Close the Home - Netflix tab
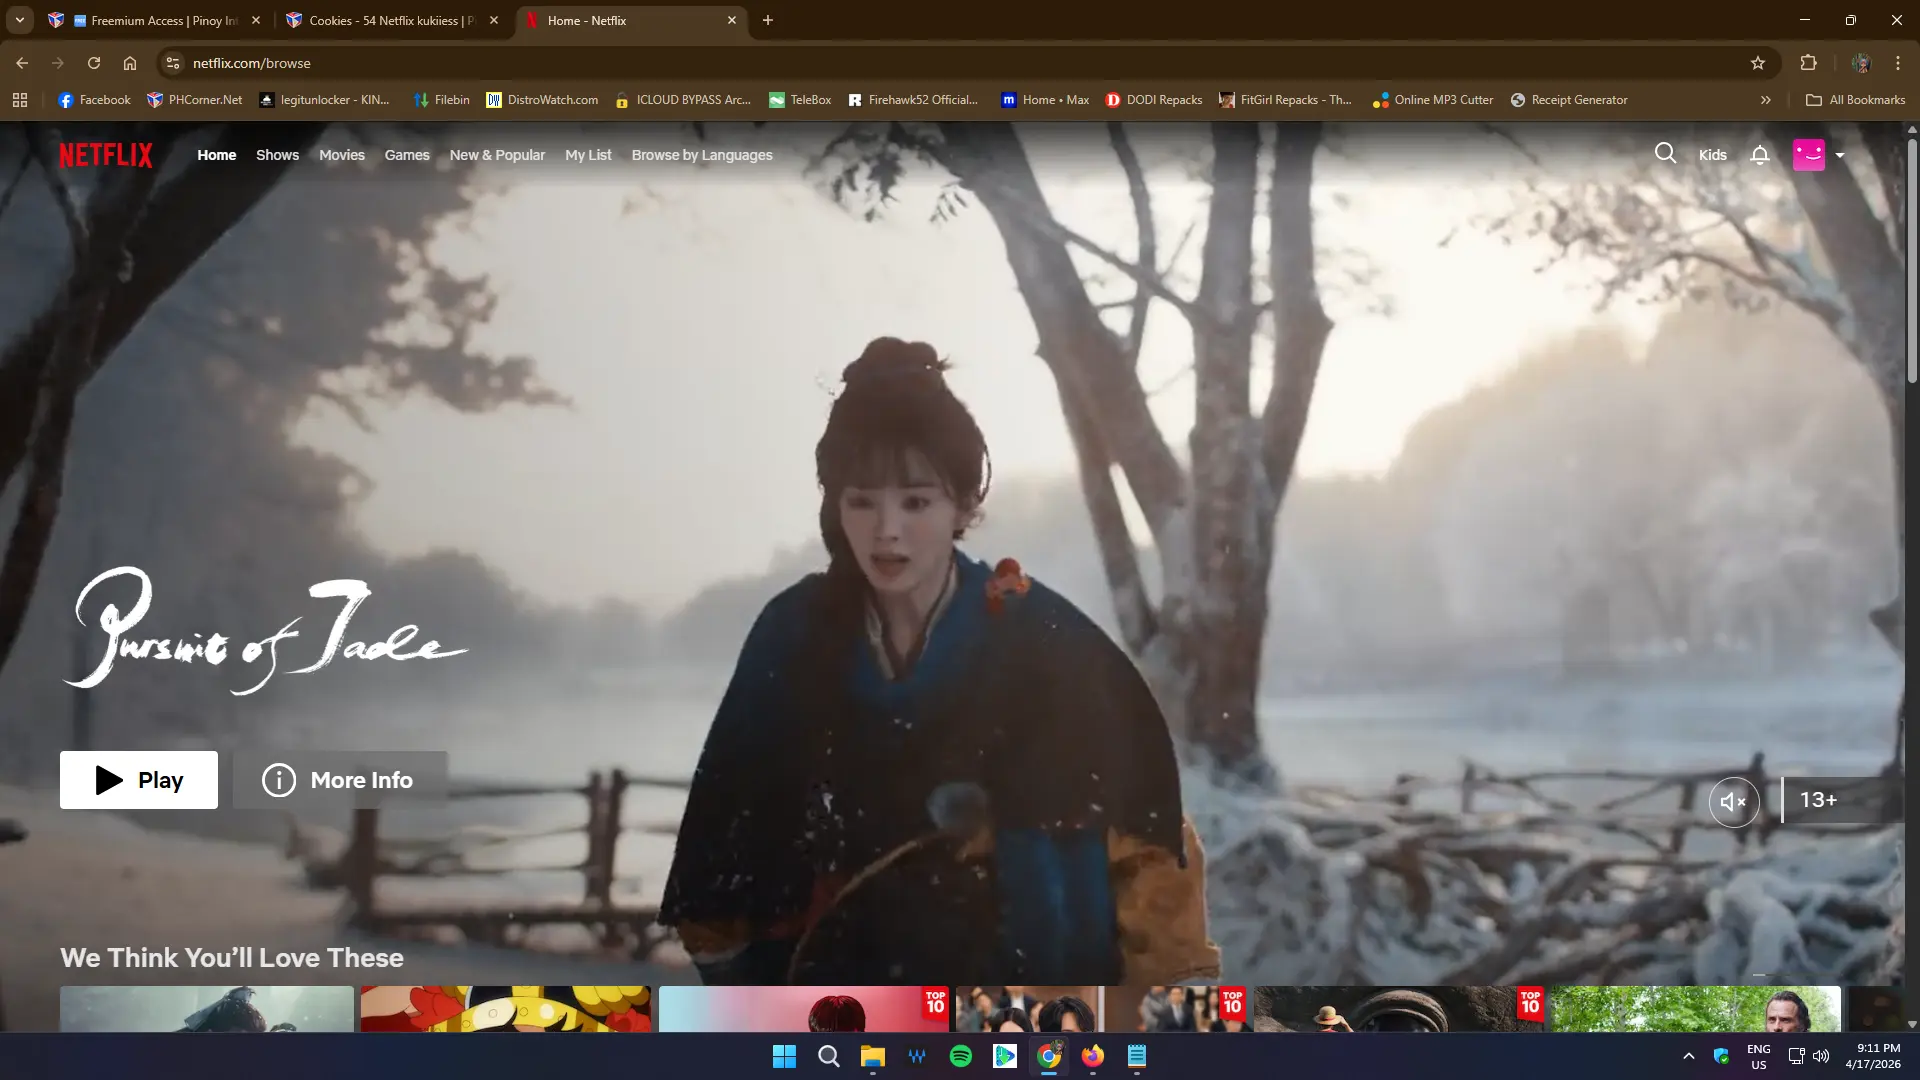This screenshot has width=1920, height=1080. (732, 20)
